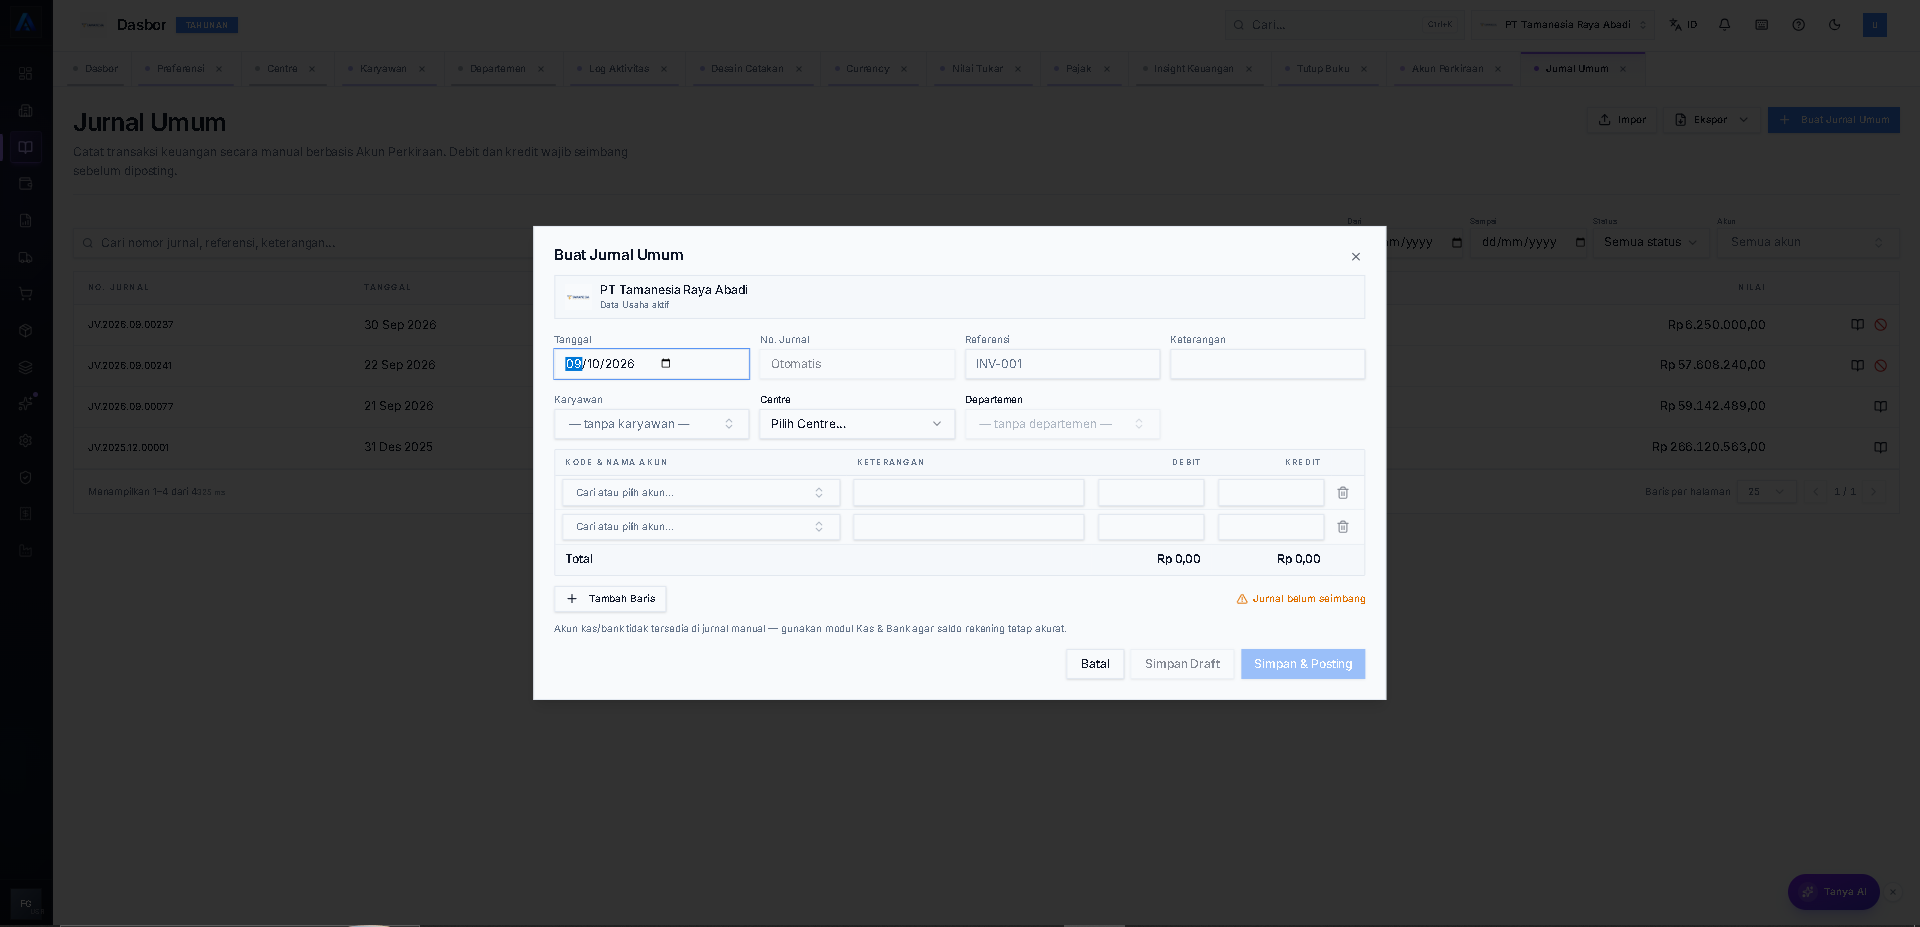Open the shopping cart sidebar icon

26,294
